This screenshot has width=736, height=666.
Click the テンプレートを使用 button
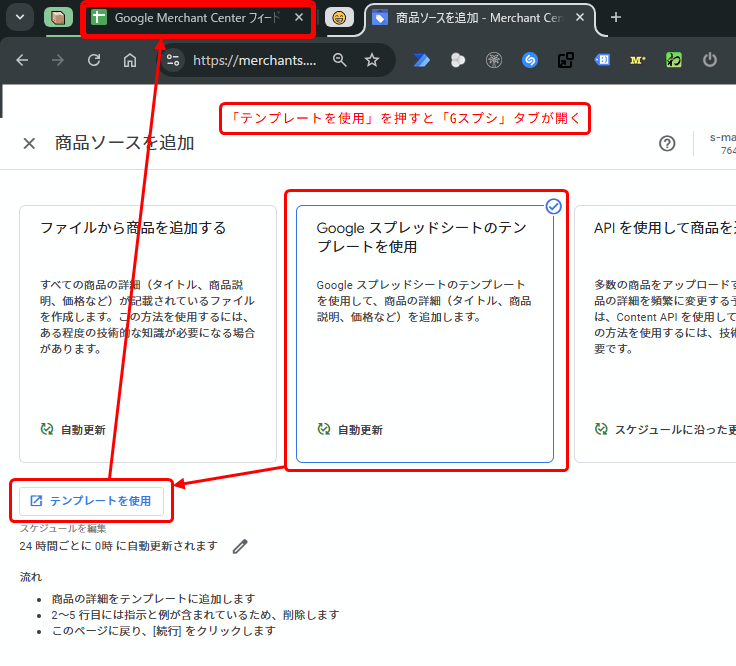(x=91, y=501)
